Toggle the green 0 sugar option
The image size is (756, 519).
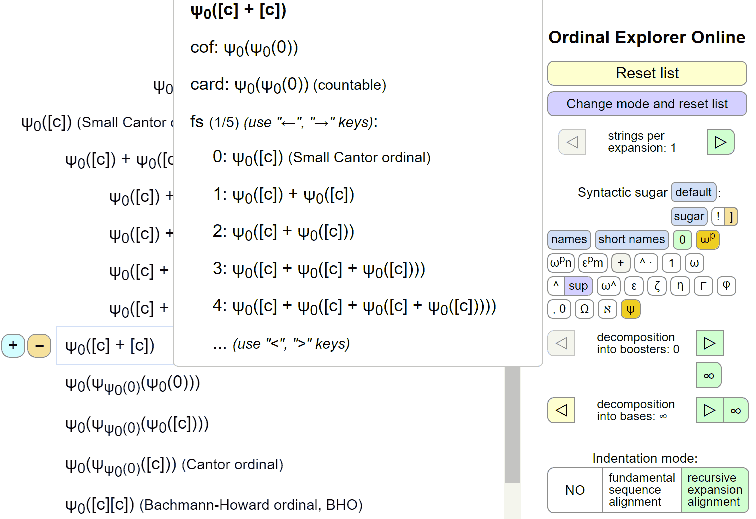coord(682,239)
